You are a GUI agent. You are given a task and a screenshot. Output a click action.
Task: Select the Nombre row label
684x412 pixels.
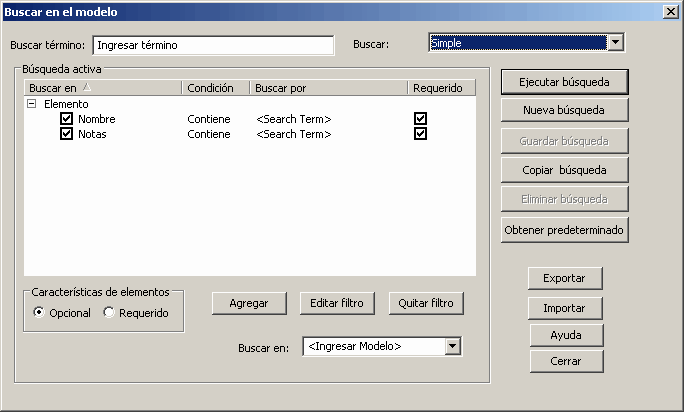97,119
